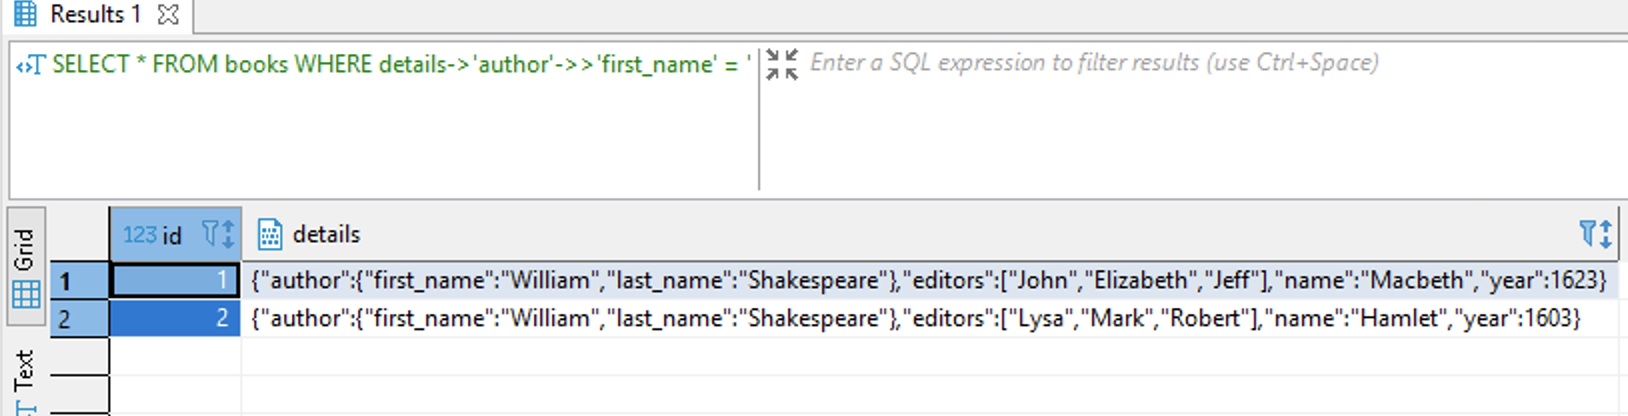Close the Results 1 tab
The height and width of the screenshot is (416, 1628).
(x=169, y=15)
